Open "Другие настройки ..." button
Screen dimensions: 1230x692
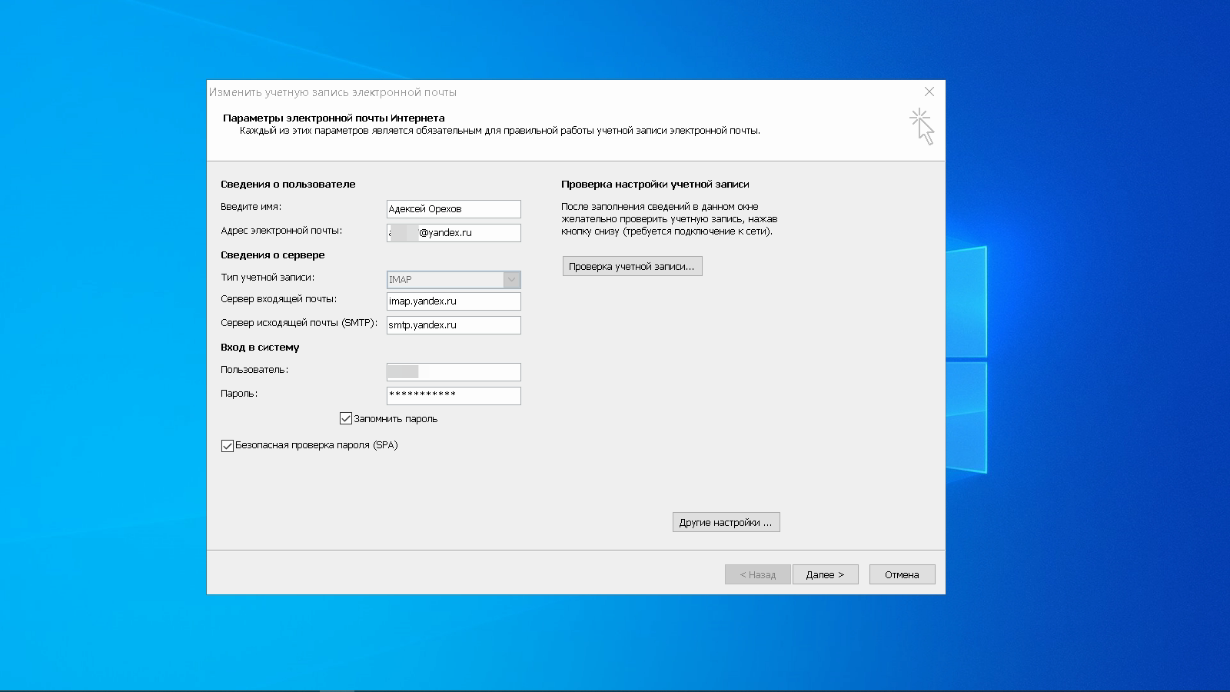pos(726,523)
